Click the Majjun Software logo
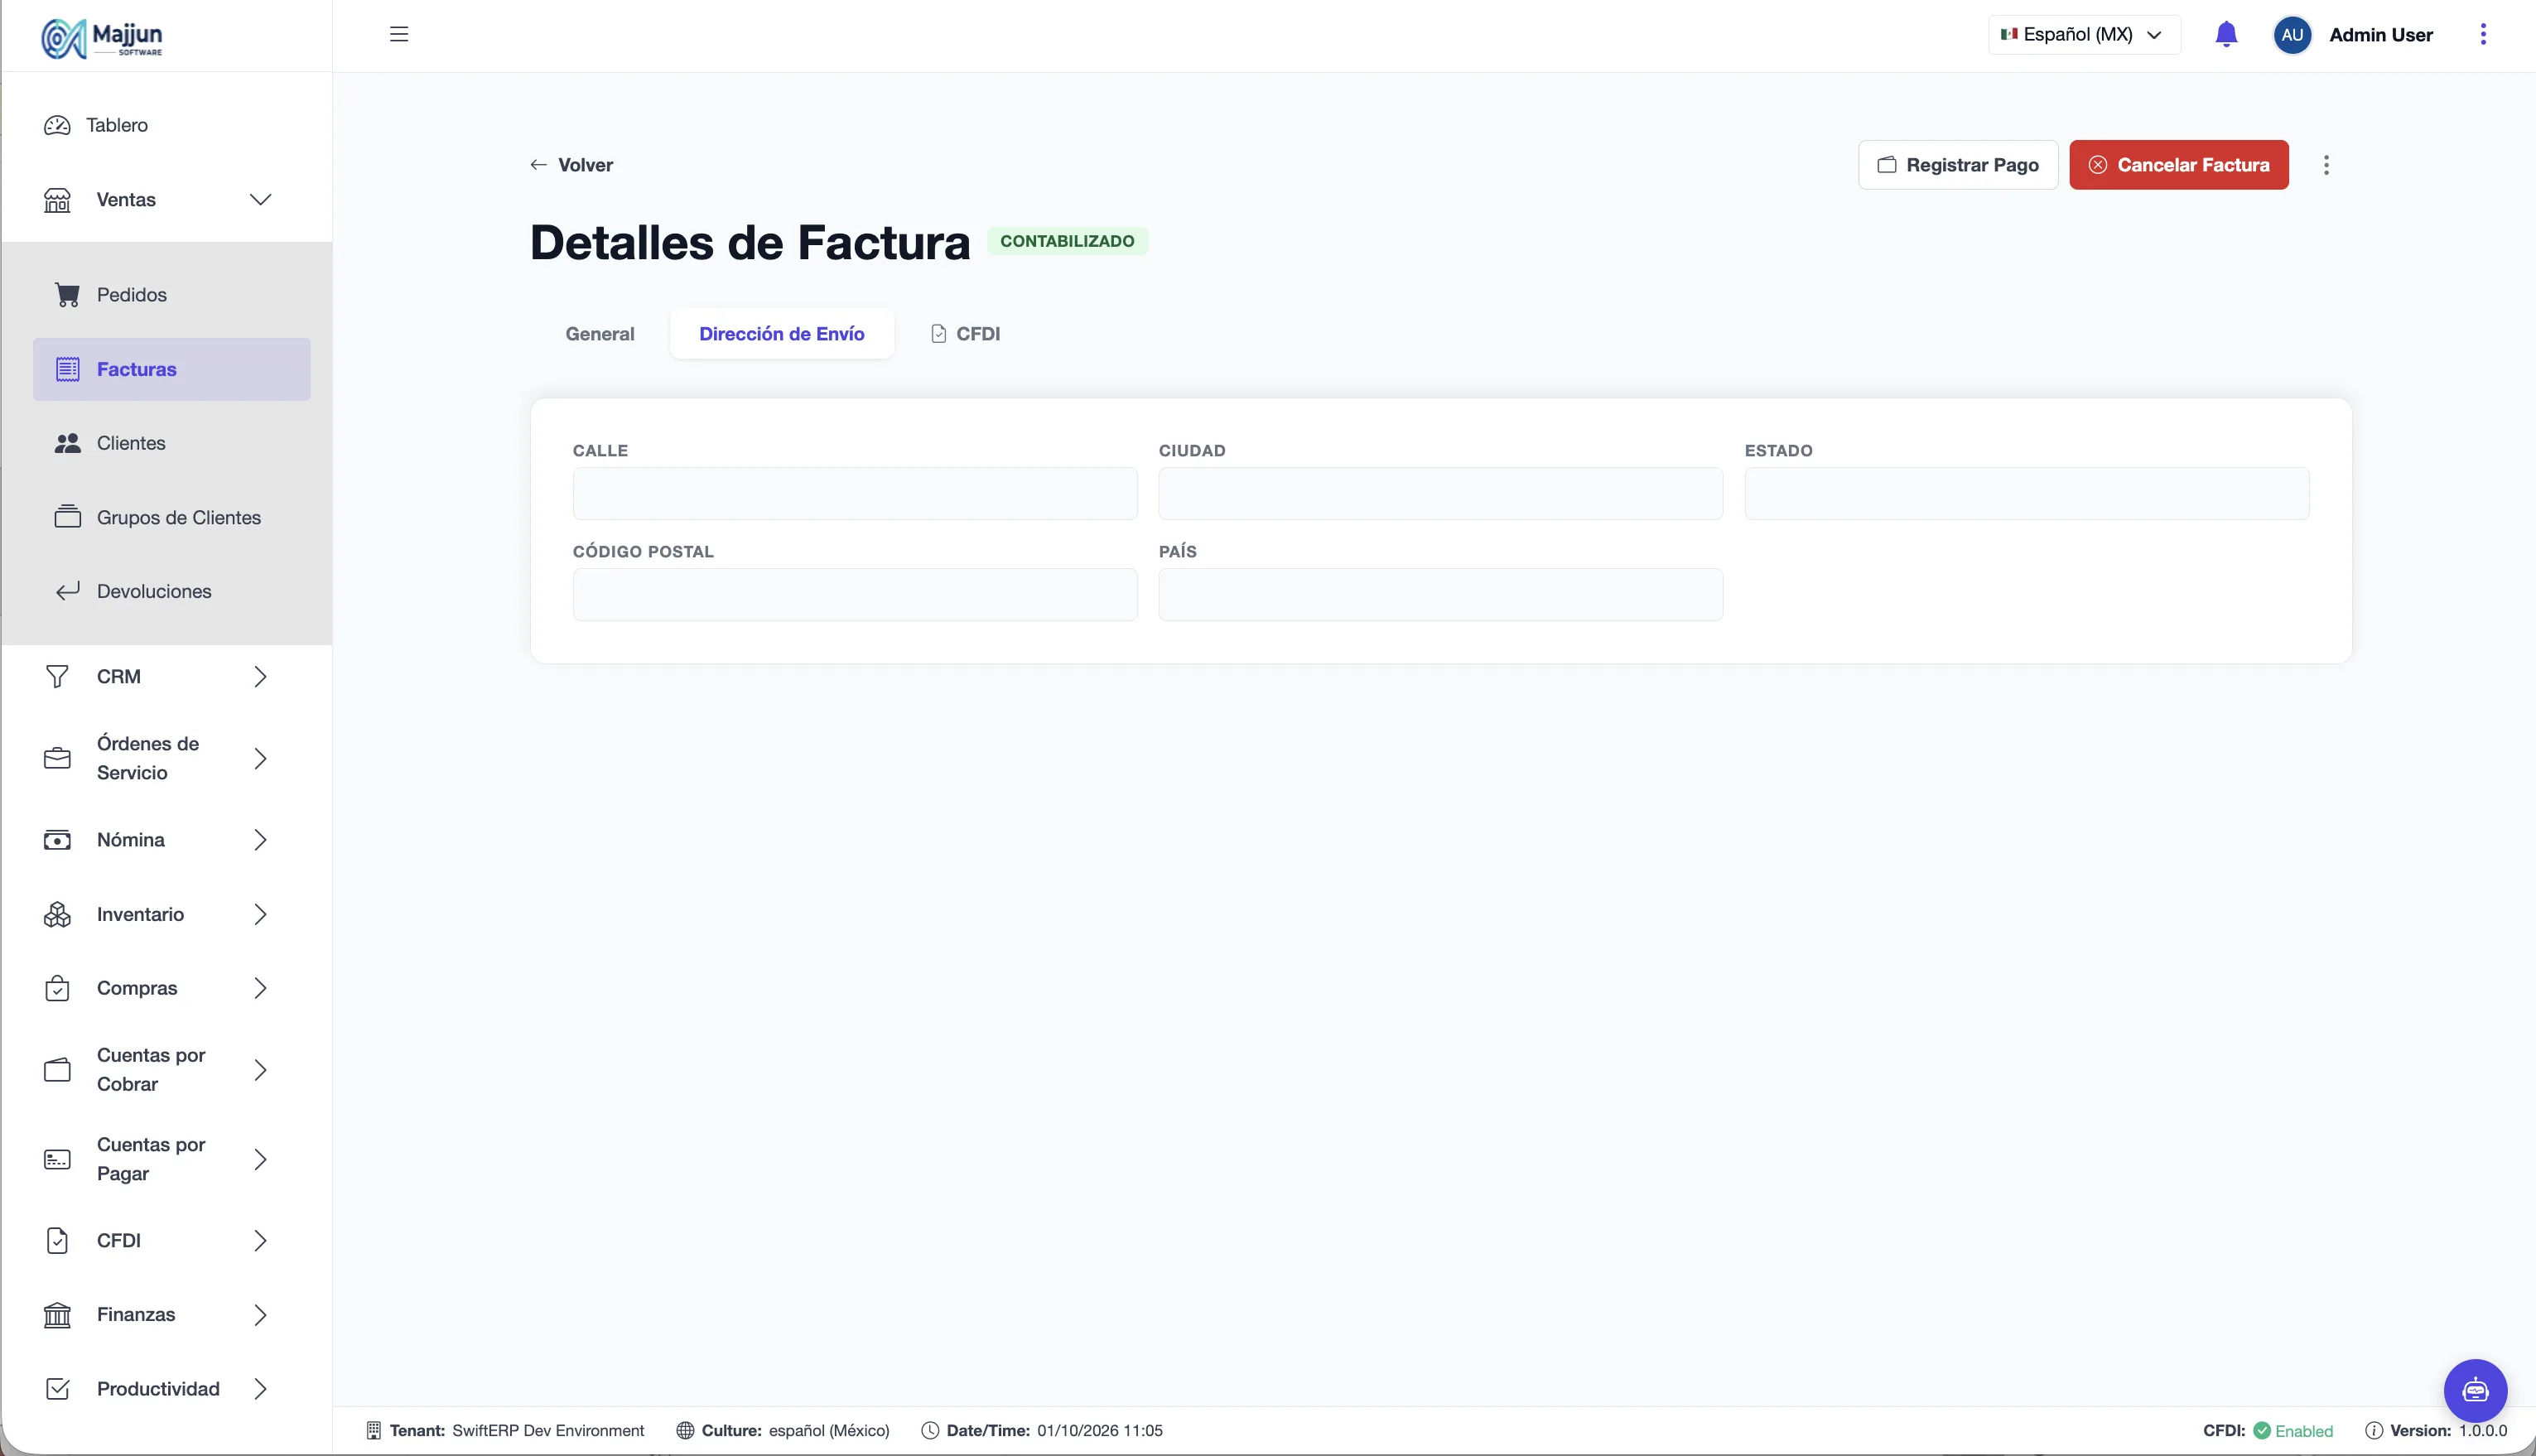2536x1456 pixels. coord(102,38)
